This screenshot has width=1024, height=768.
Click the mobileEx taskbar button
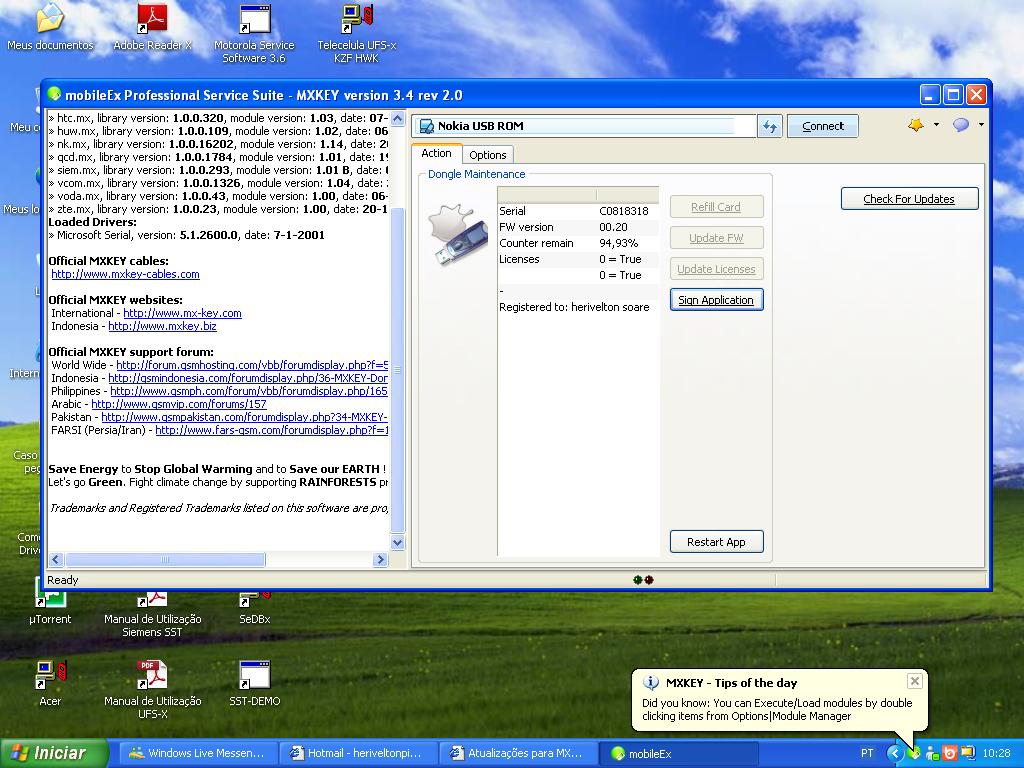678,753
